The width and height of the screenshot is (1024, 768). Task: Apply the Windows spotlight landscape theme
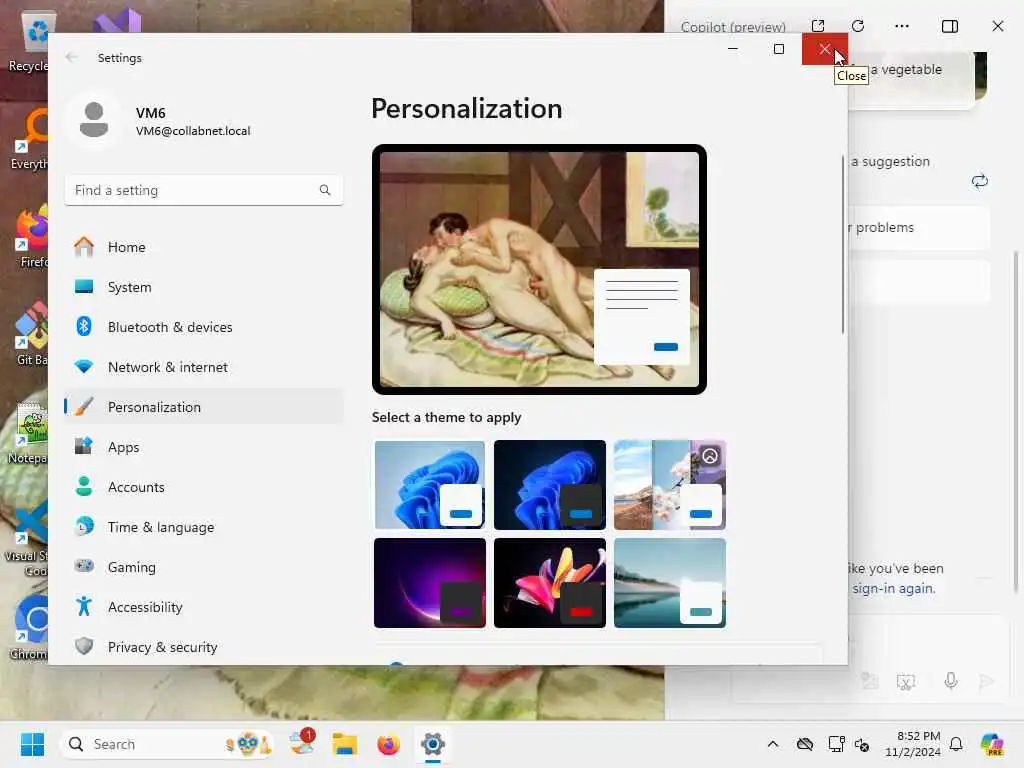pyautogui.click(x=670, y=485)
